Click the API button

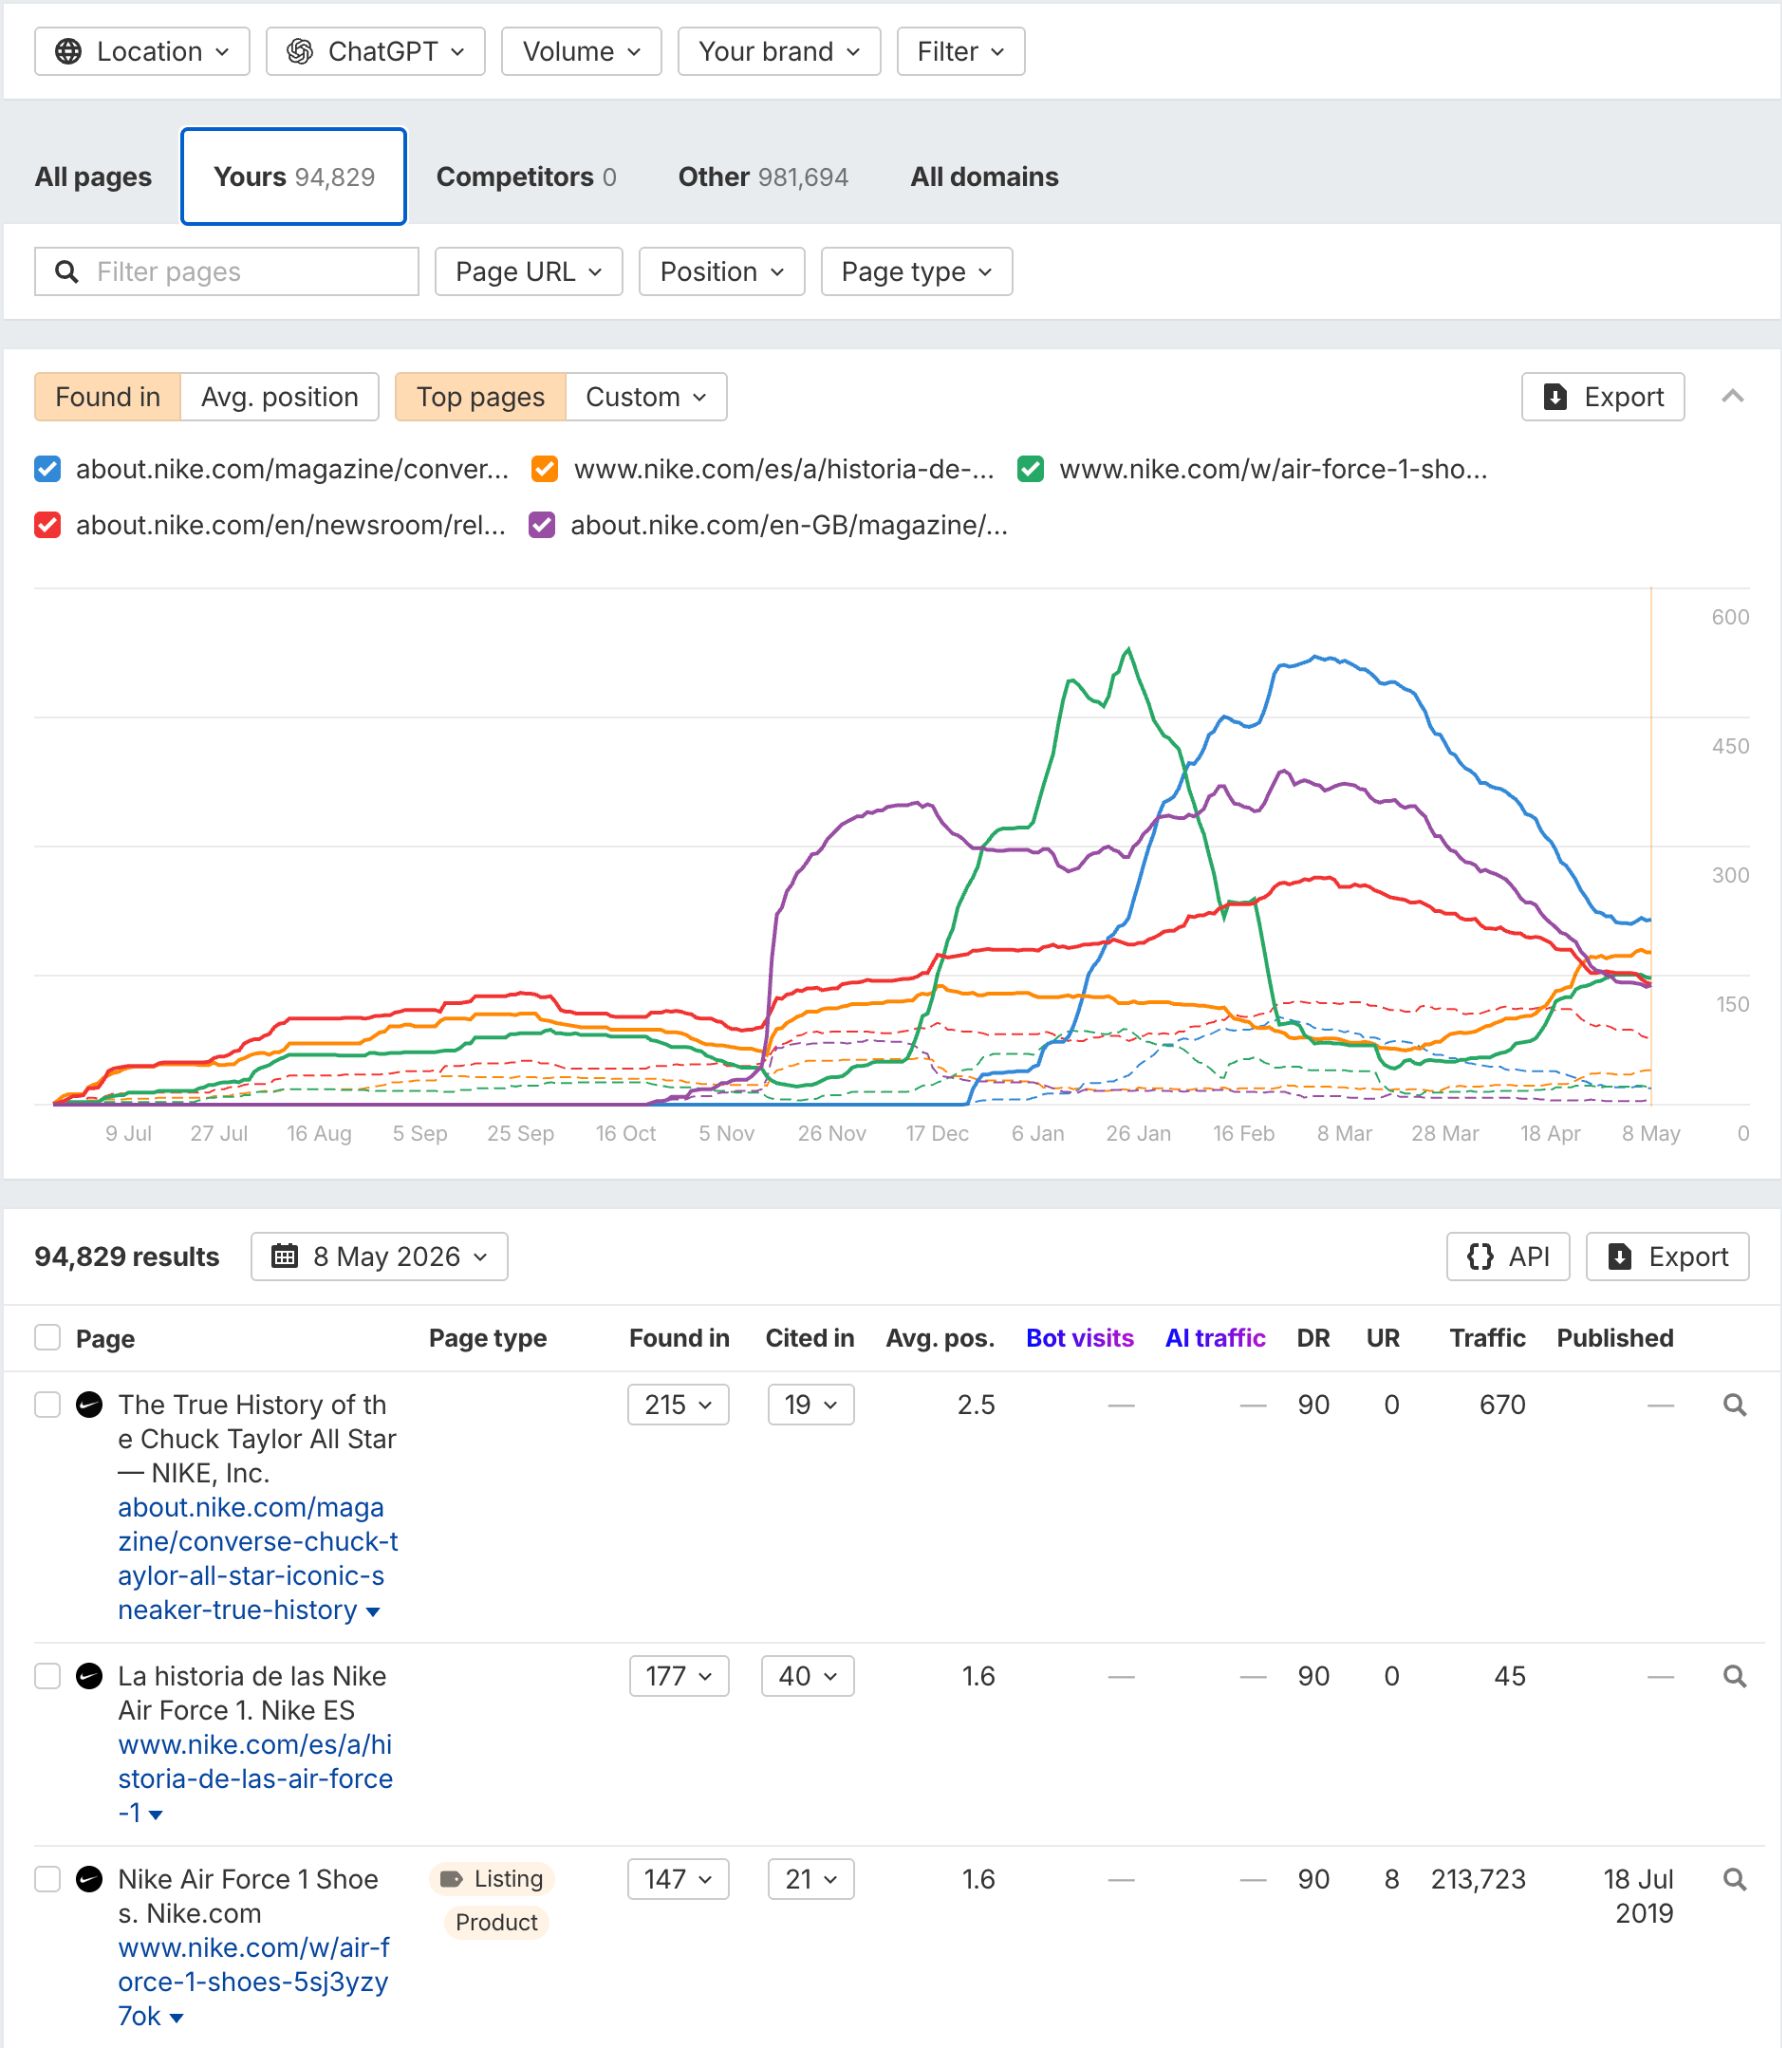click(x=1508, y=1256)
